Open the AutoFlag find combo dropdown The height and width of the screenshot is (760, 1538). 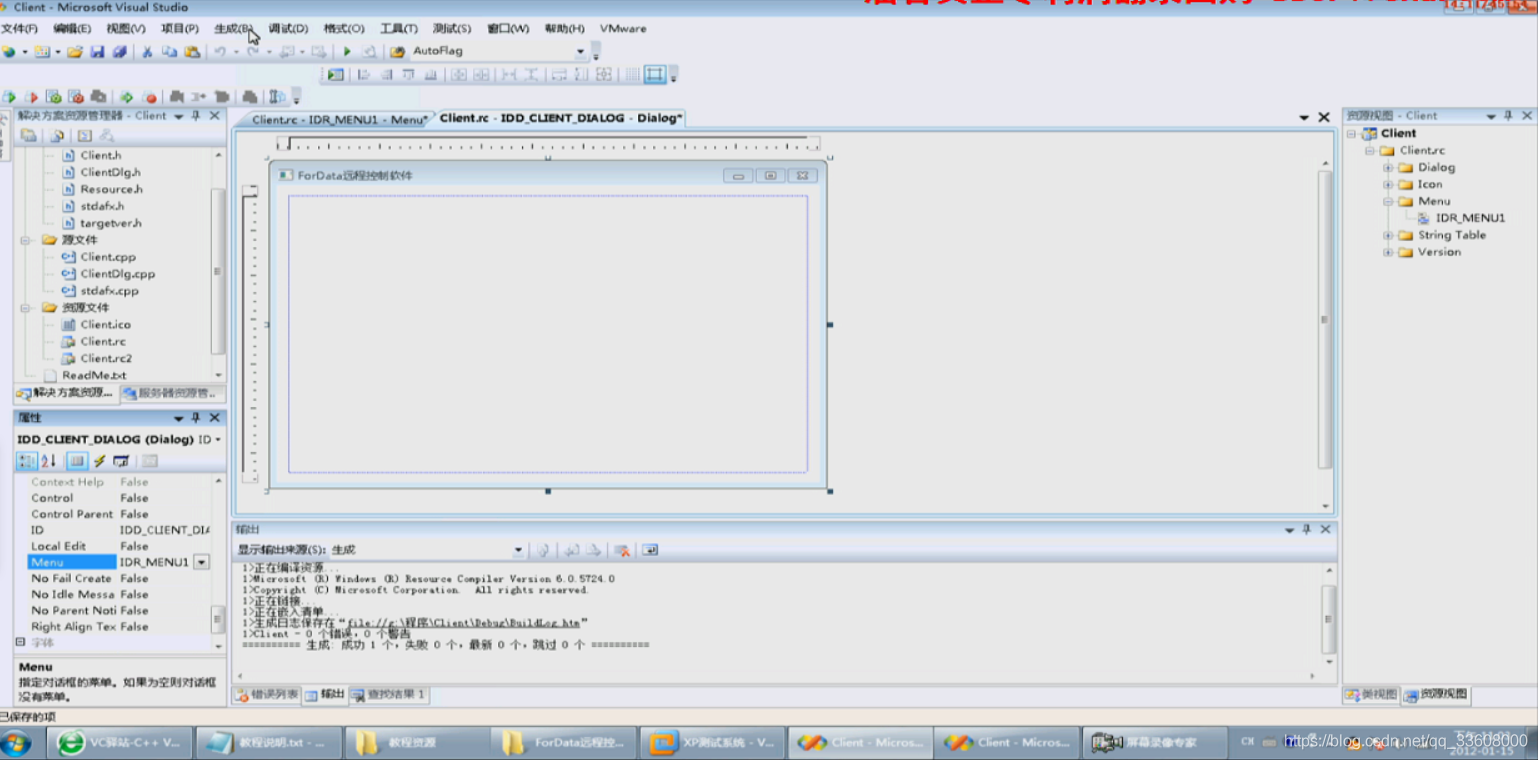580,51
